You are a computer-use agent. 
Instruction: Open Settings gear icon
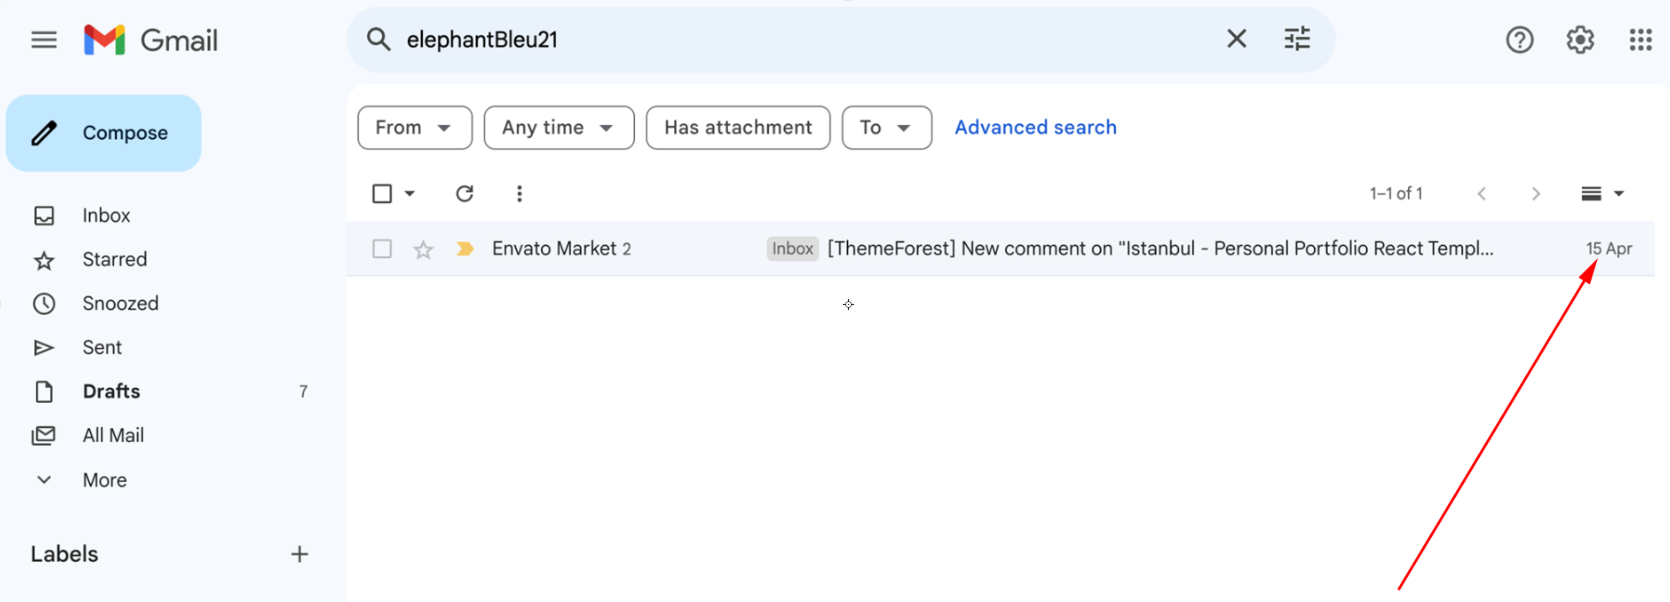1580,40
